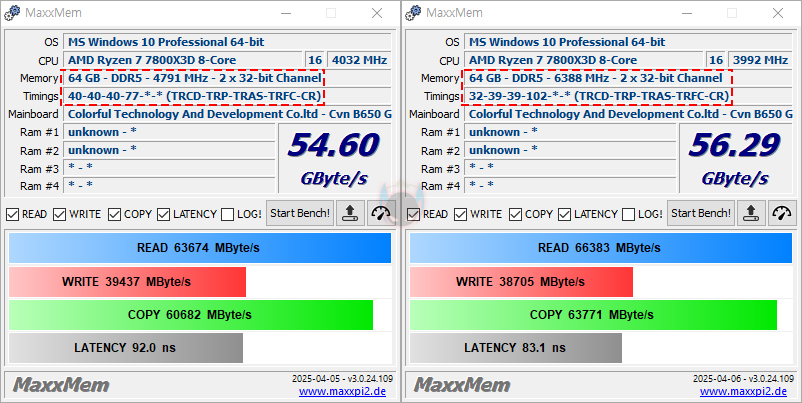
Task: Click the WRITE 38705 MByte/s bar
Action: tap(521, 282)
